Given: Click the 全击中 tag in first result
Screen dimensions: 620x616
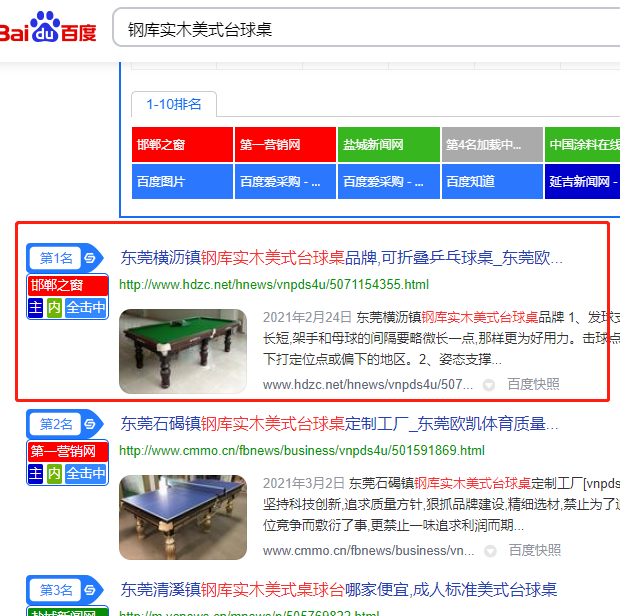Looking at the screenshot, I should pyautogui.click(x=86, y=308).
